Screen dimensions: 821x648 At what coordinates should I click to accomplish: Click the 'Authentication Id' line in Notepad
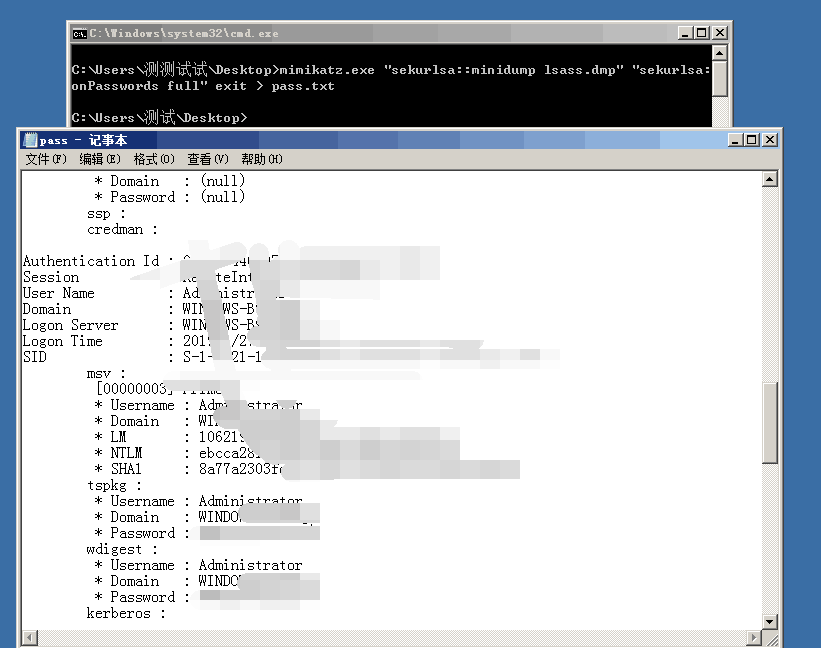coord(152,261)
